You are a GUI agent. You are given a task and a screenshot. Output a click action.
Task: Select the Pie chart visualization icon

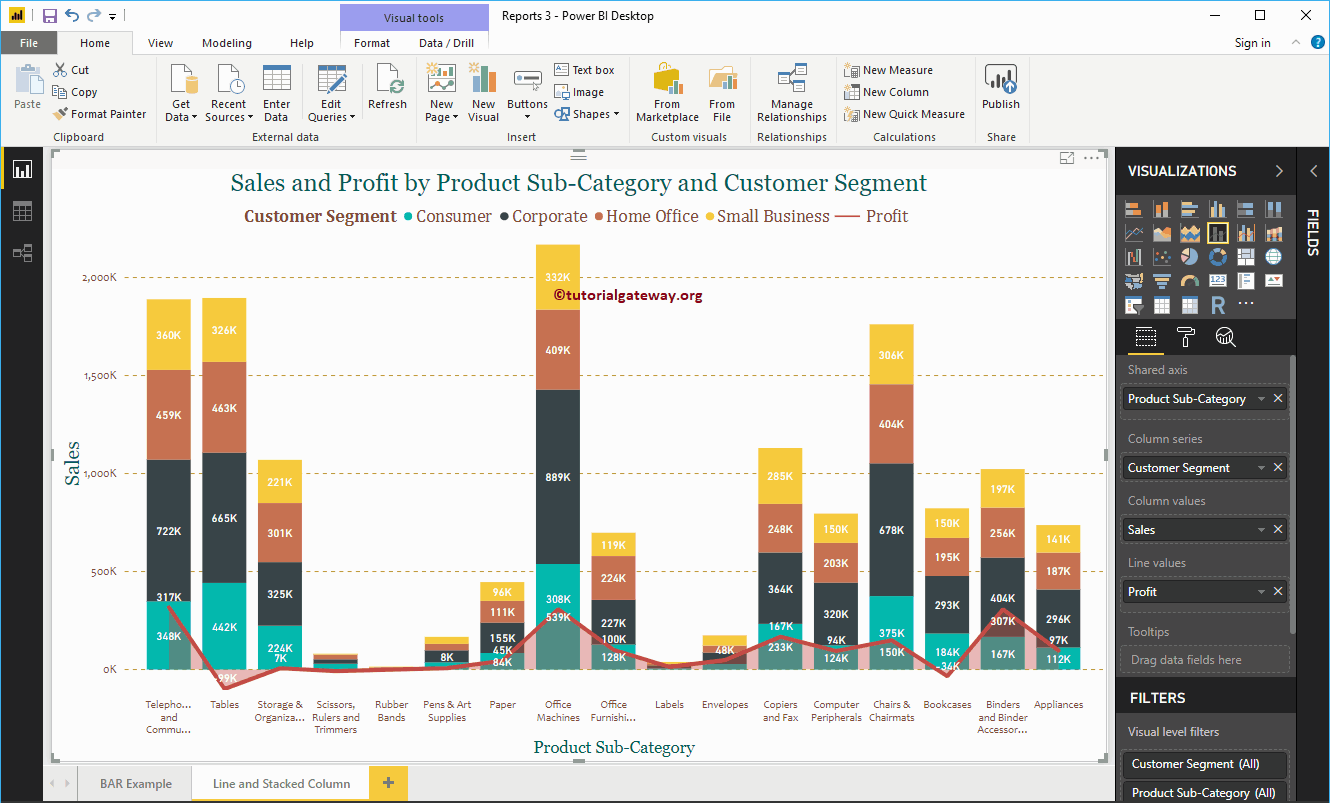[1190, 256]
